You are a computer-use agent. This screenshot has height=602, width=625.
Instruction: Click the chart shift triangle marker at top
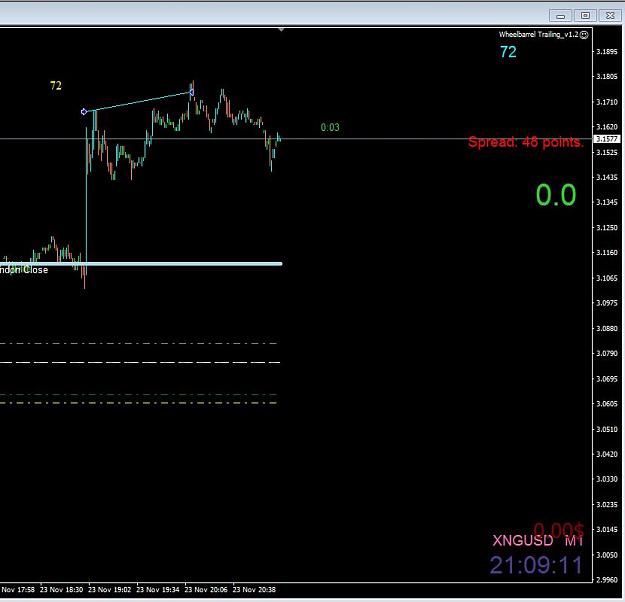(x=281, y=30)
